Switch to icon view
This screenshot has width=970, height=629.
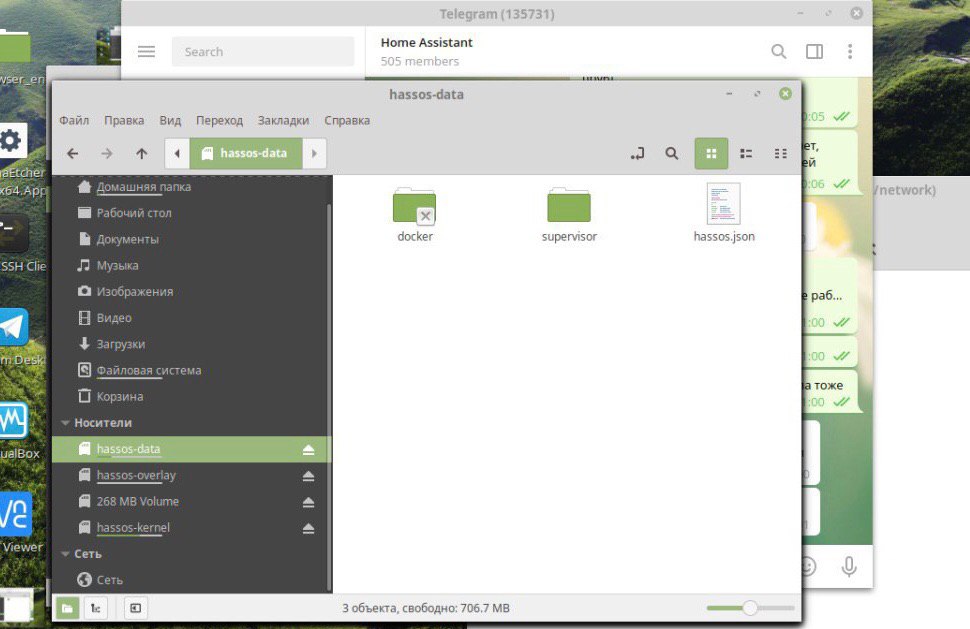tap(711, 153)
